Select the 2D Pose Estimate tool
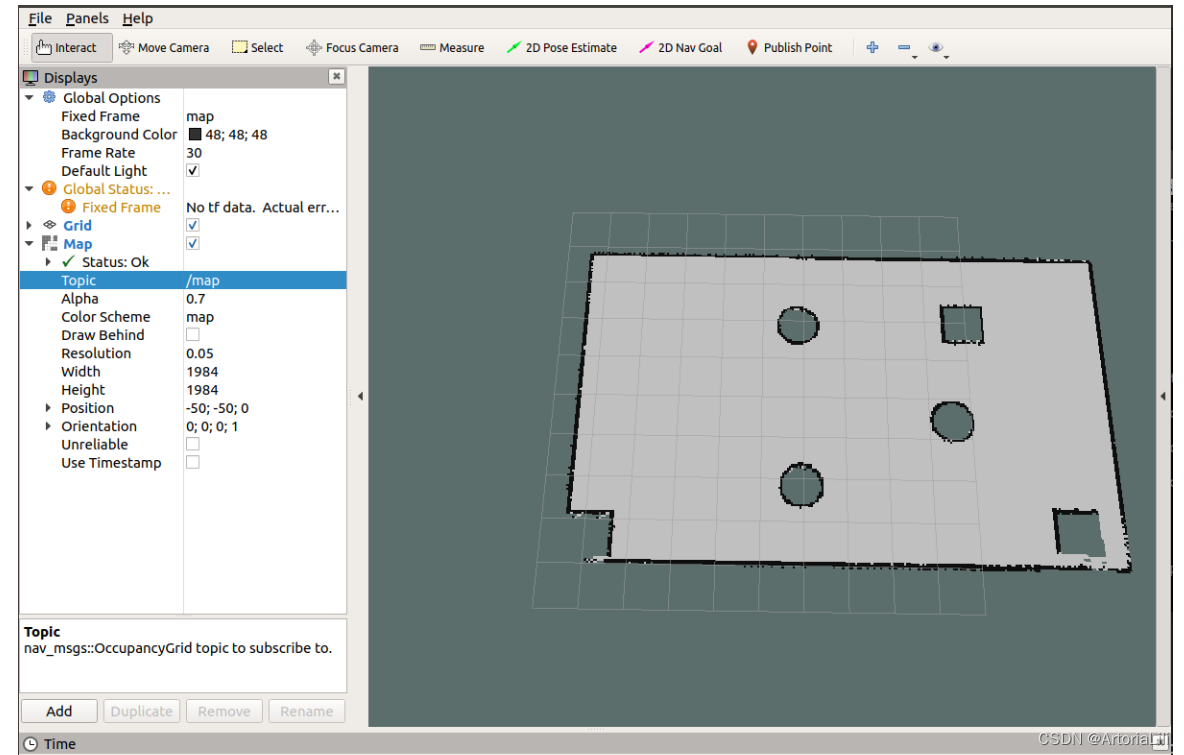 [x=562, y=47]
